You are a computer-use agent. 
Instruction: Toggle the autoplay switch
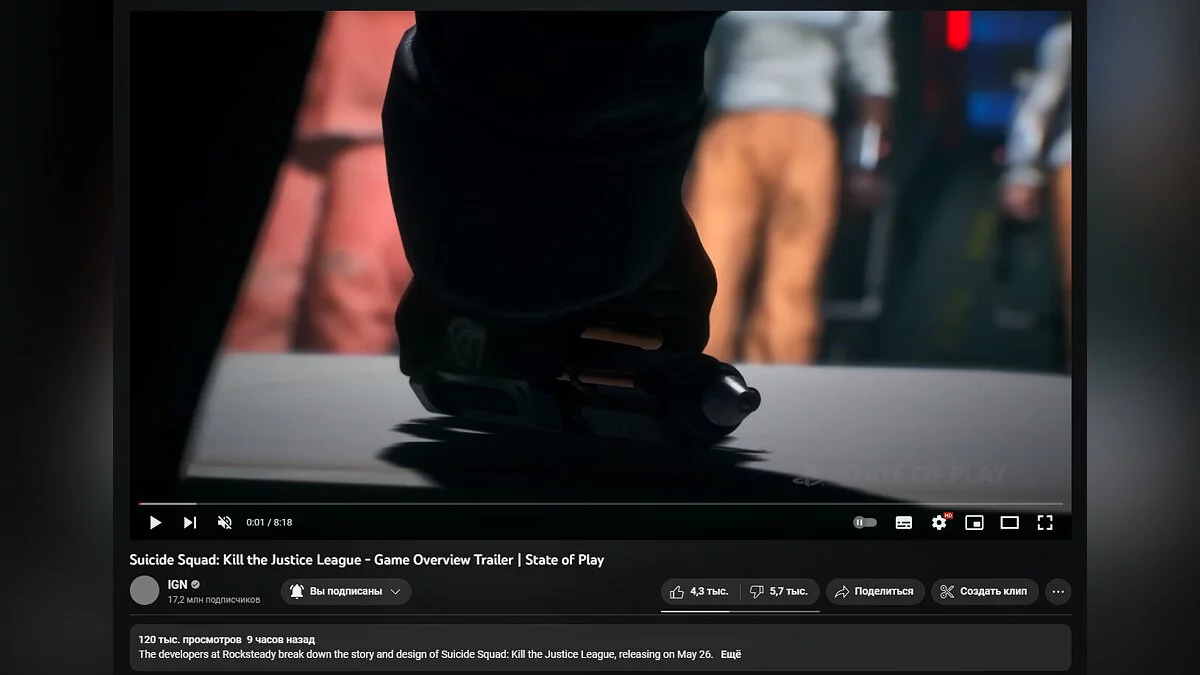click(865, 522)
